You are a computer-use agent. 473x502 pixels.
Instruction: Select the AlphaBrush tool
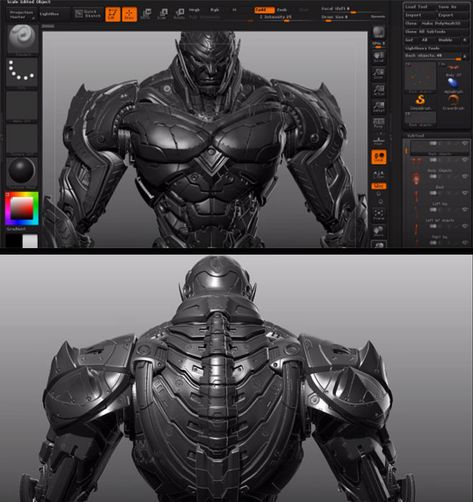[453, 85]
